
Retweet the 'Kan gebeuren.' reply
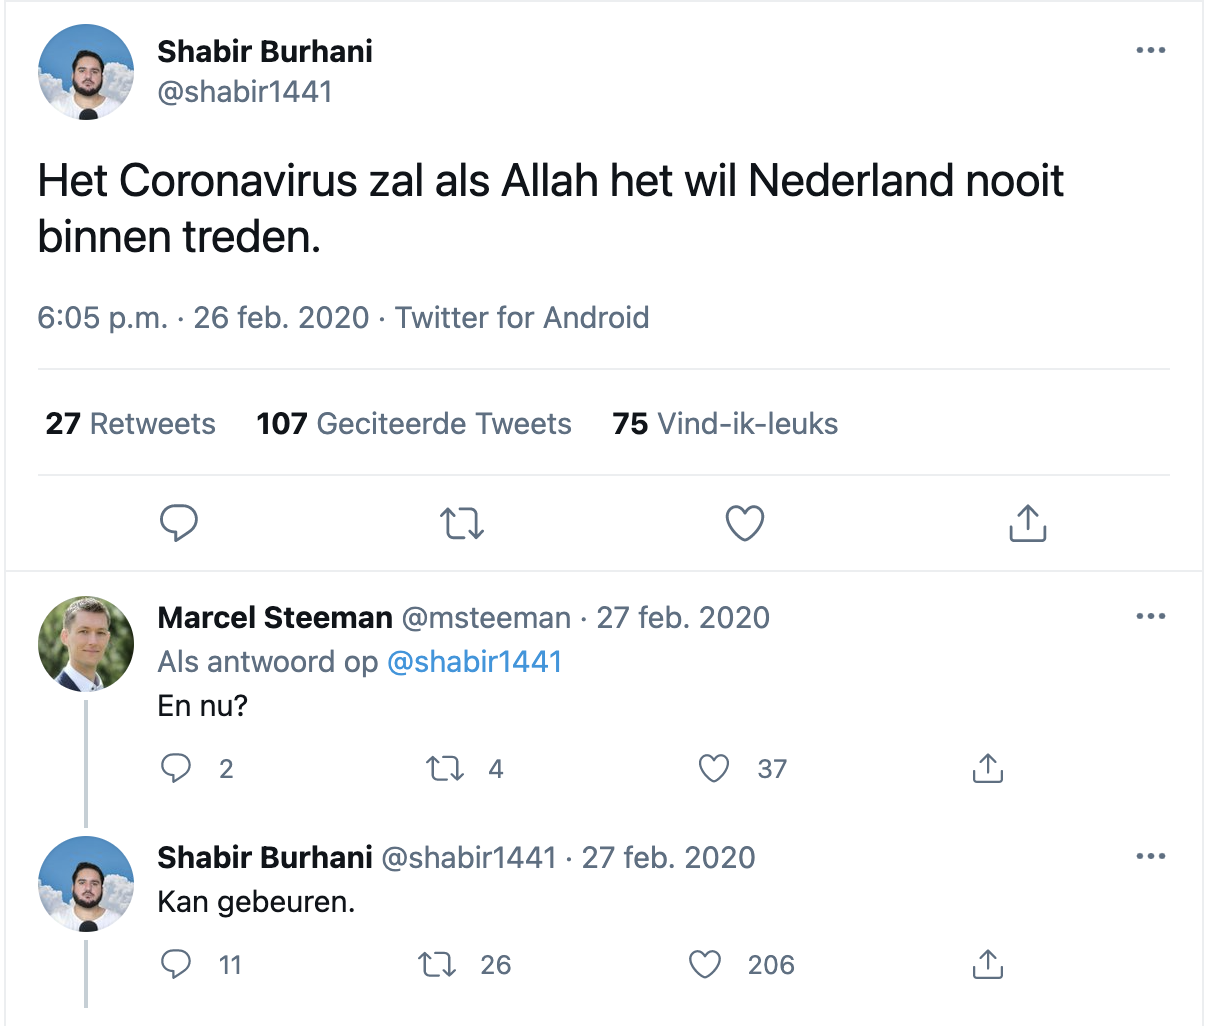[x=436, y=964]
